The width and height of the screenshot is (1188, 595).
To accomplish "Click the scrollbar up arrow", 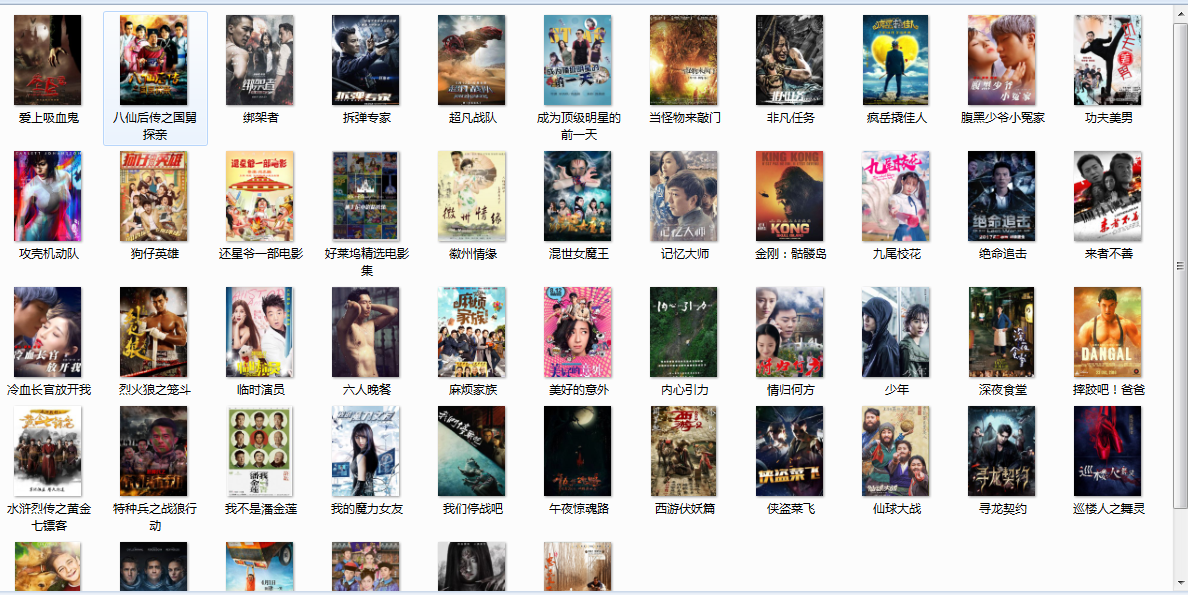I will pyautogui.click(x=1180, y=13).
